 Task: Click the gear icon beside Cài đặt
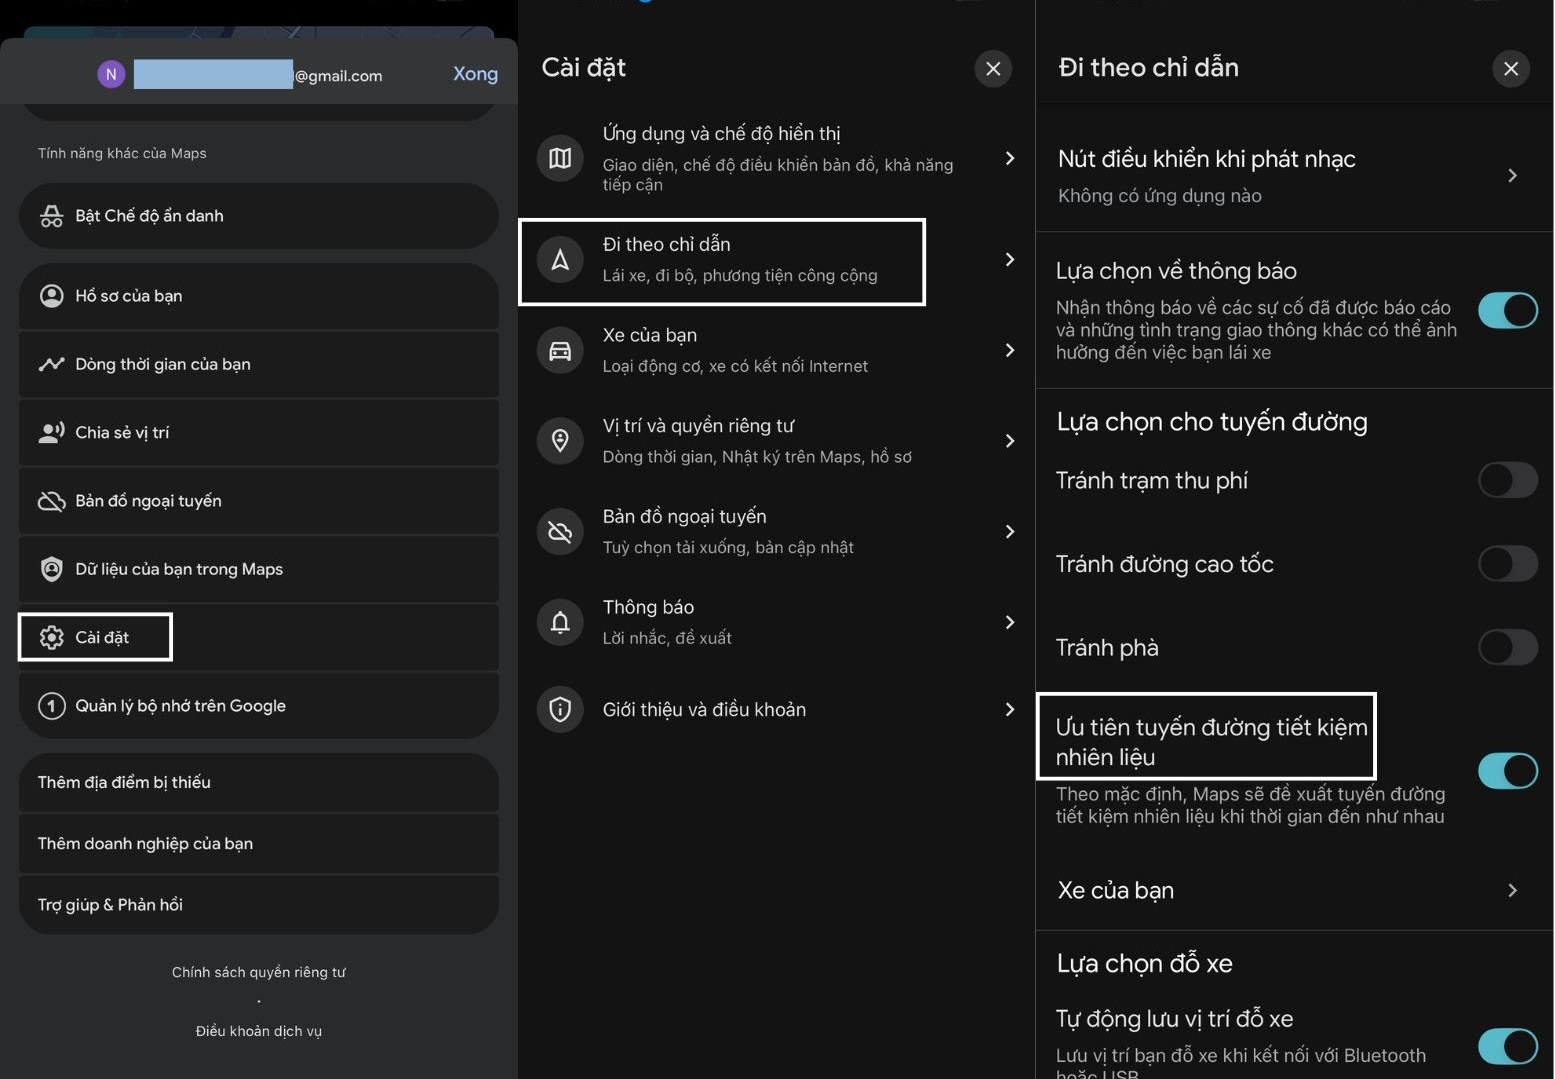pyautogui.click(x=51, y=637)
